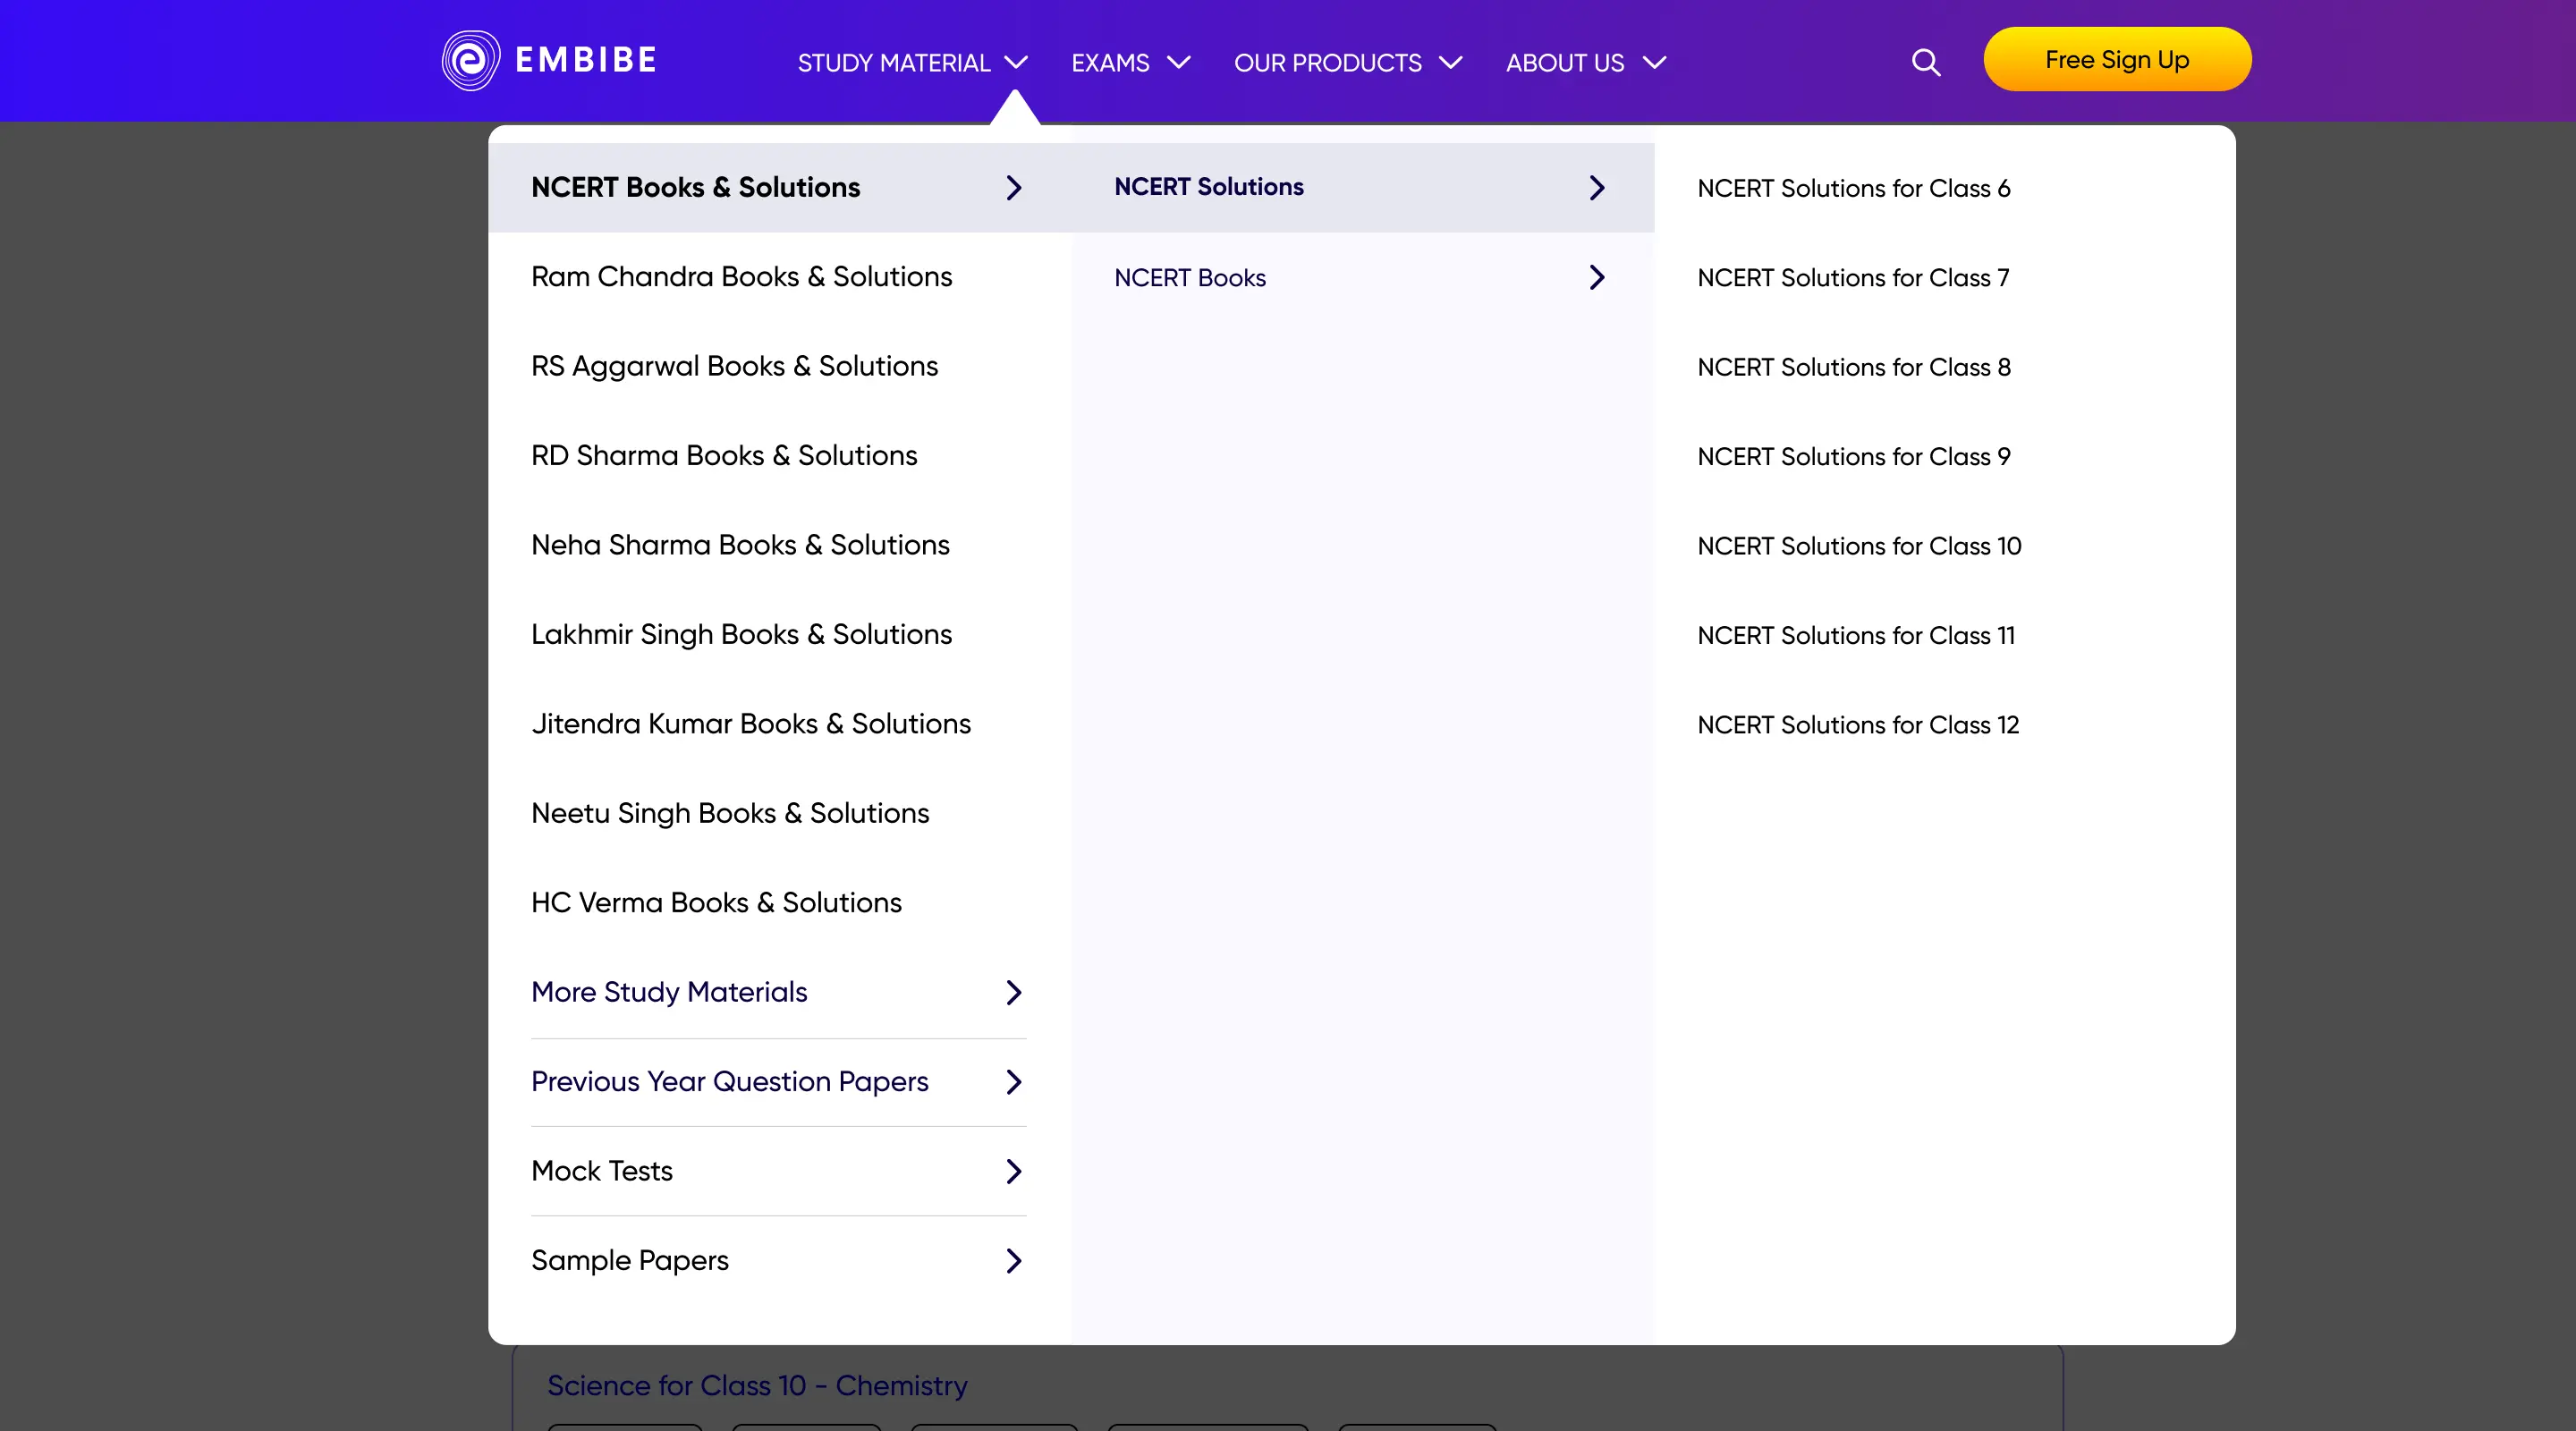Open RD Sharma Books & Solutions
The width and height of the screenshot is (2576, 1431).
[724, 456]
